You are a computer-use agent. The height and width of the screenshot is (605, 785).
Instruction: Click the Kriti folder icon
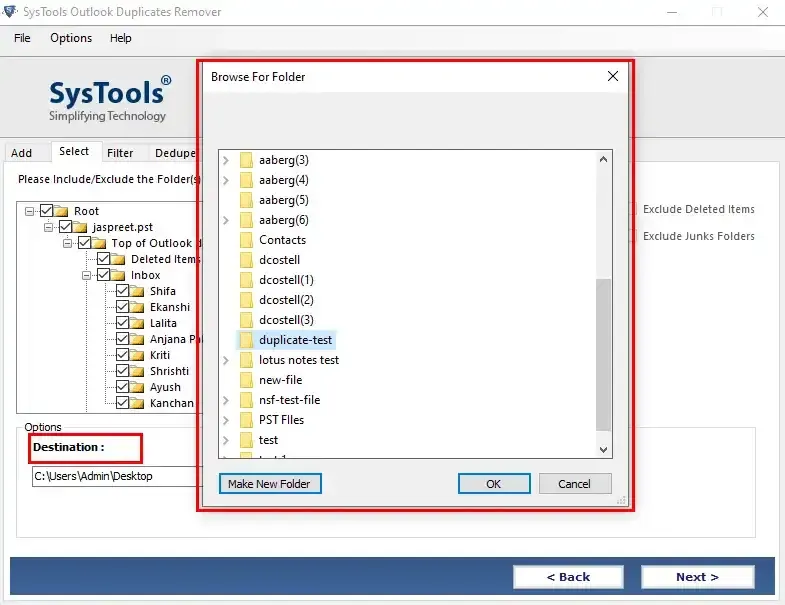pyautogui.click(x=137, y=356)
